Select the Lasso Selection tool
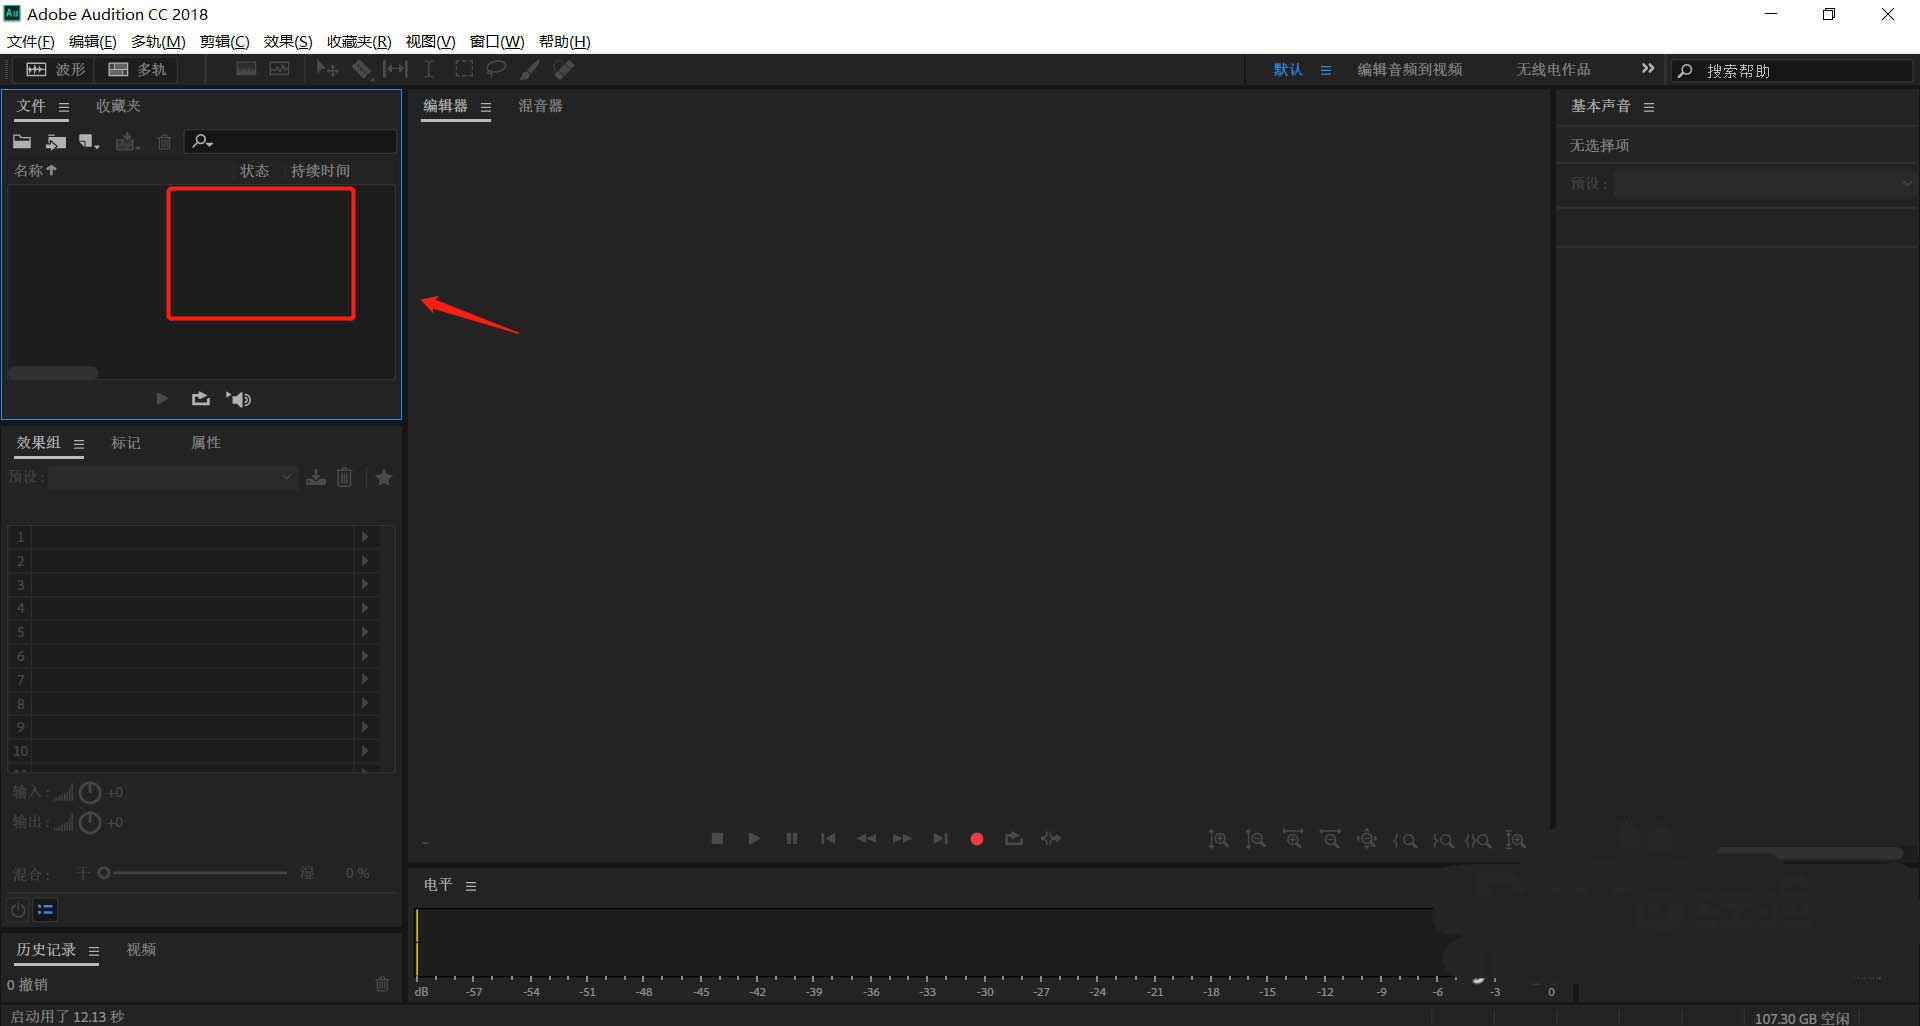 496,69
